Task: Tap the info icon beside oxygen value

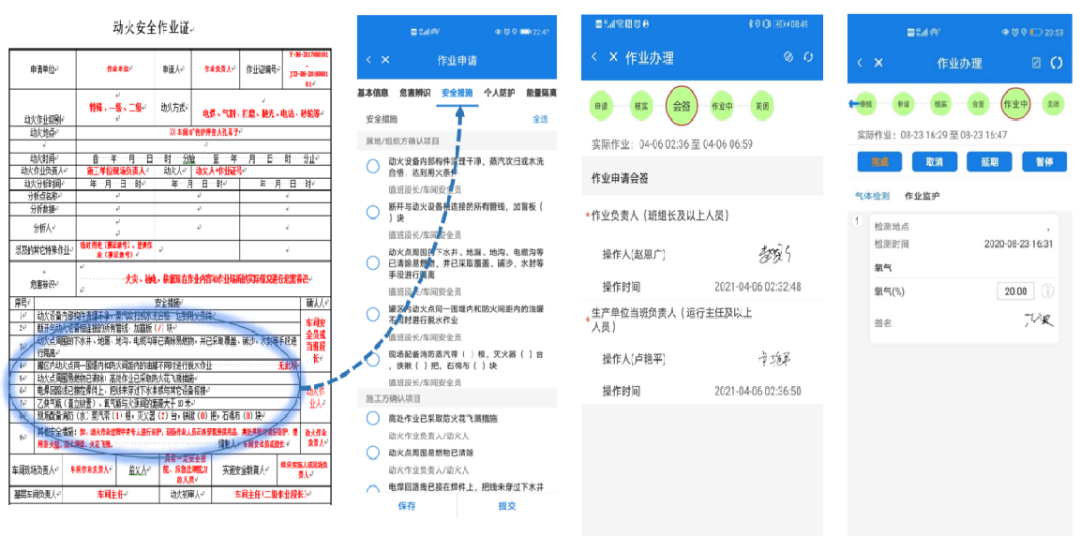Action: pyautogui.click(x=1048, y=291)
